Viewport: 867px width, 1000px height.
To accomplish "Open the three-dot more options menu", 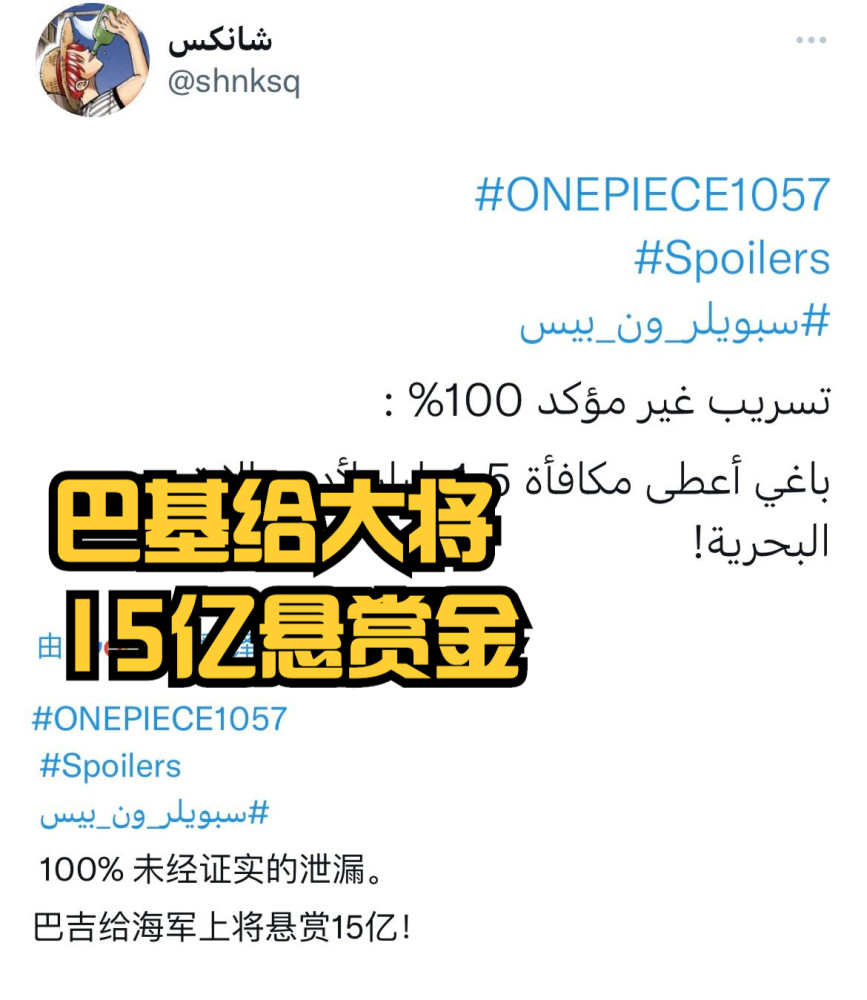I will [811, 40].
